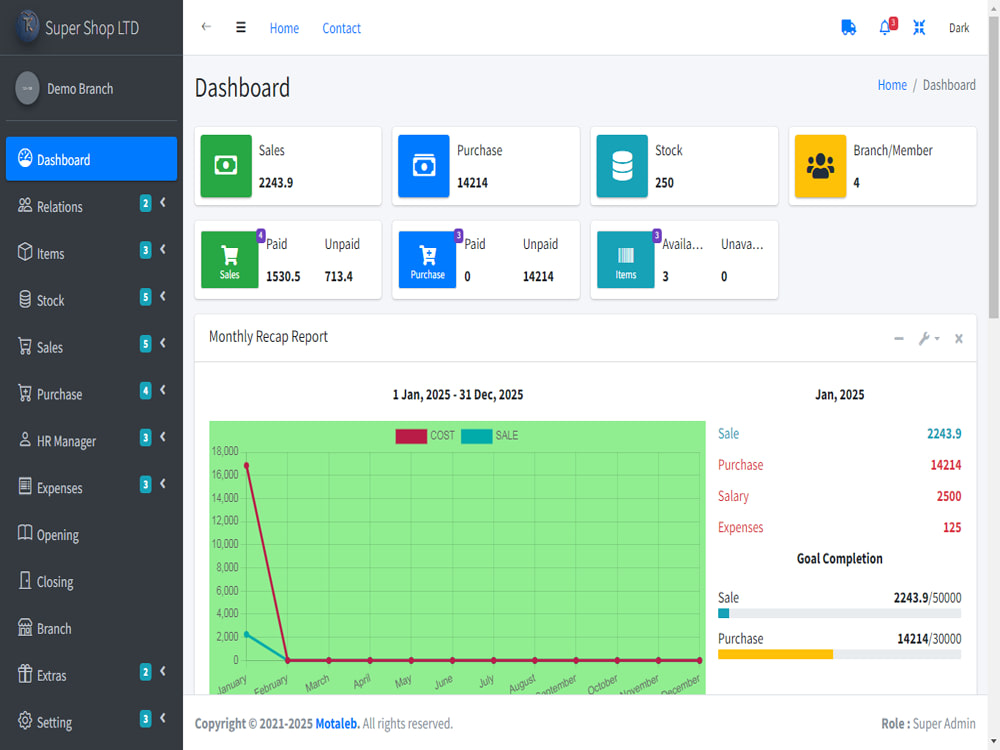Click the hamburger menu toggle button
The width and height of the screenshot is (1000, 750).
pos(241,27)
